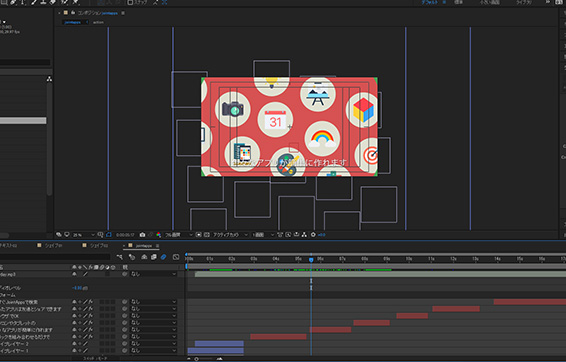Viewport: 566px width, 362px height.
Task: Click always preview this view icon
Action: coord(58,235)
